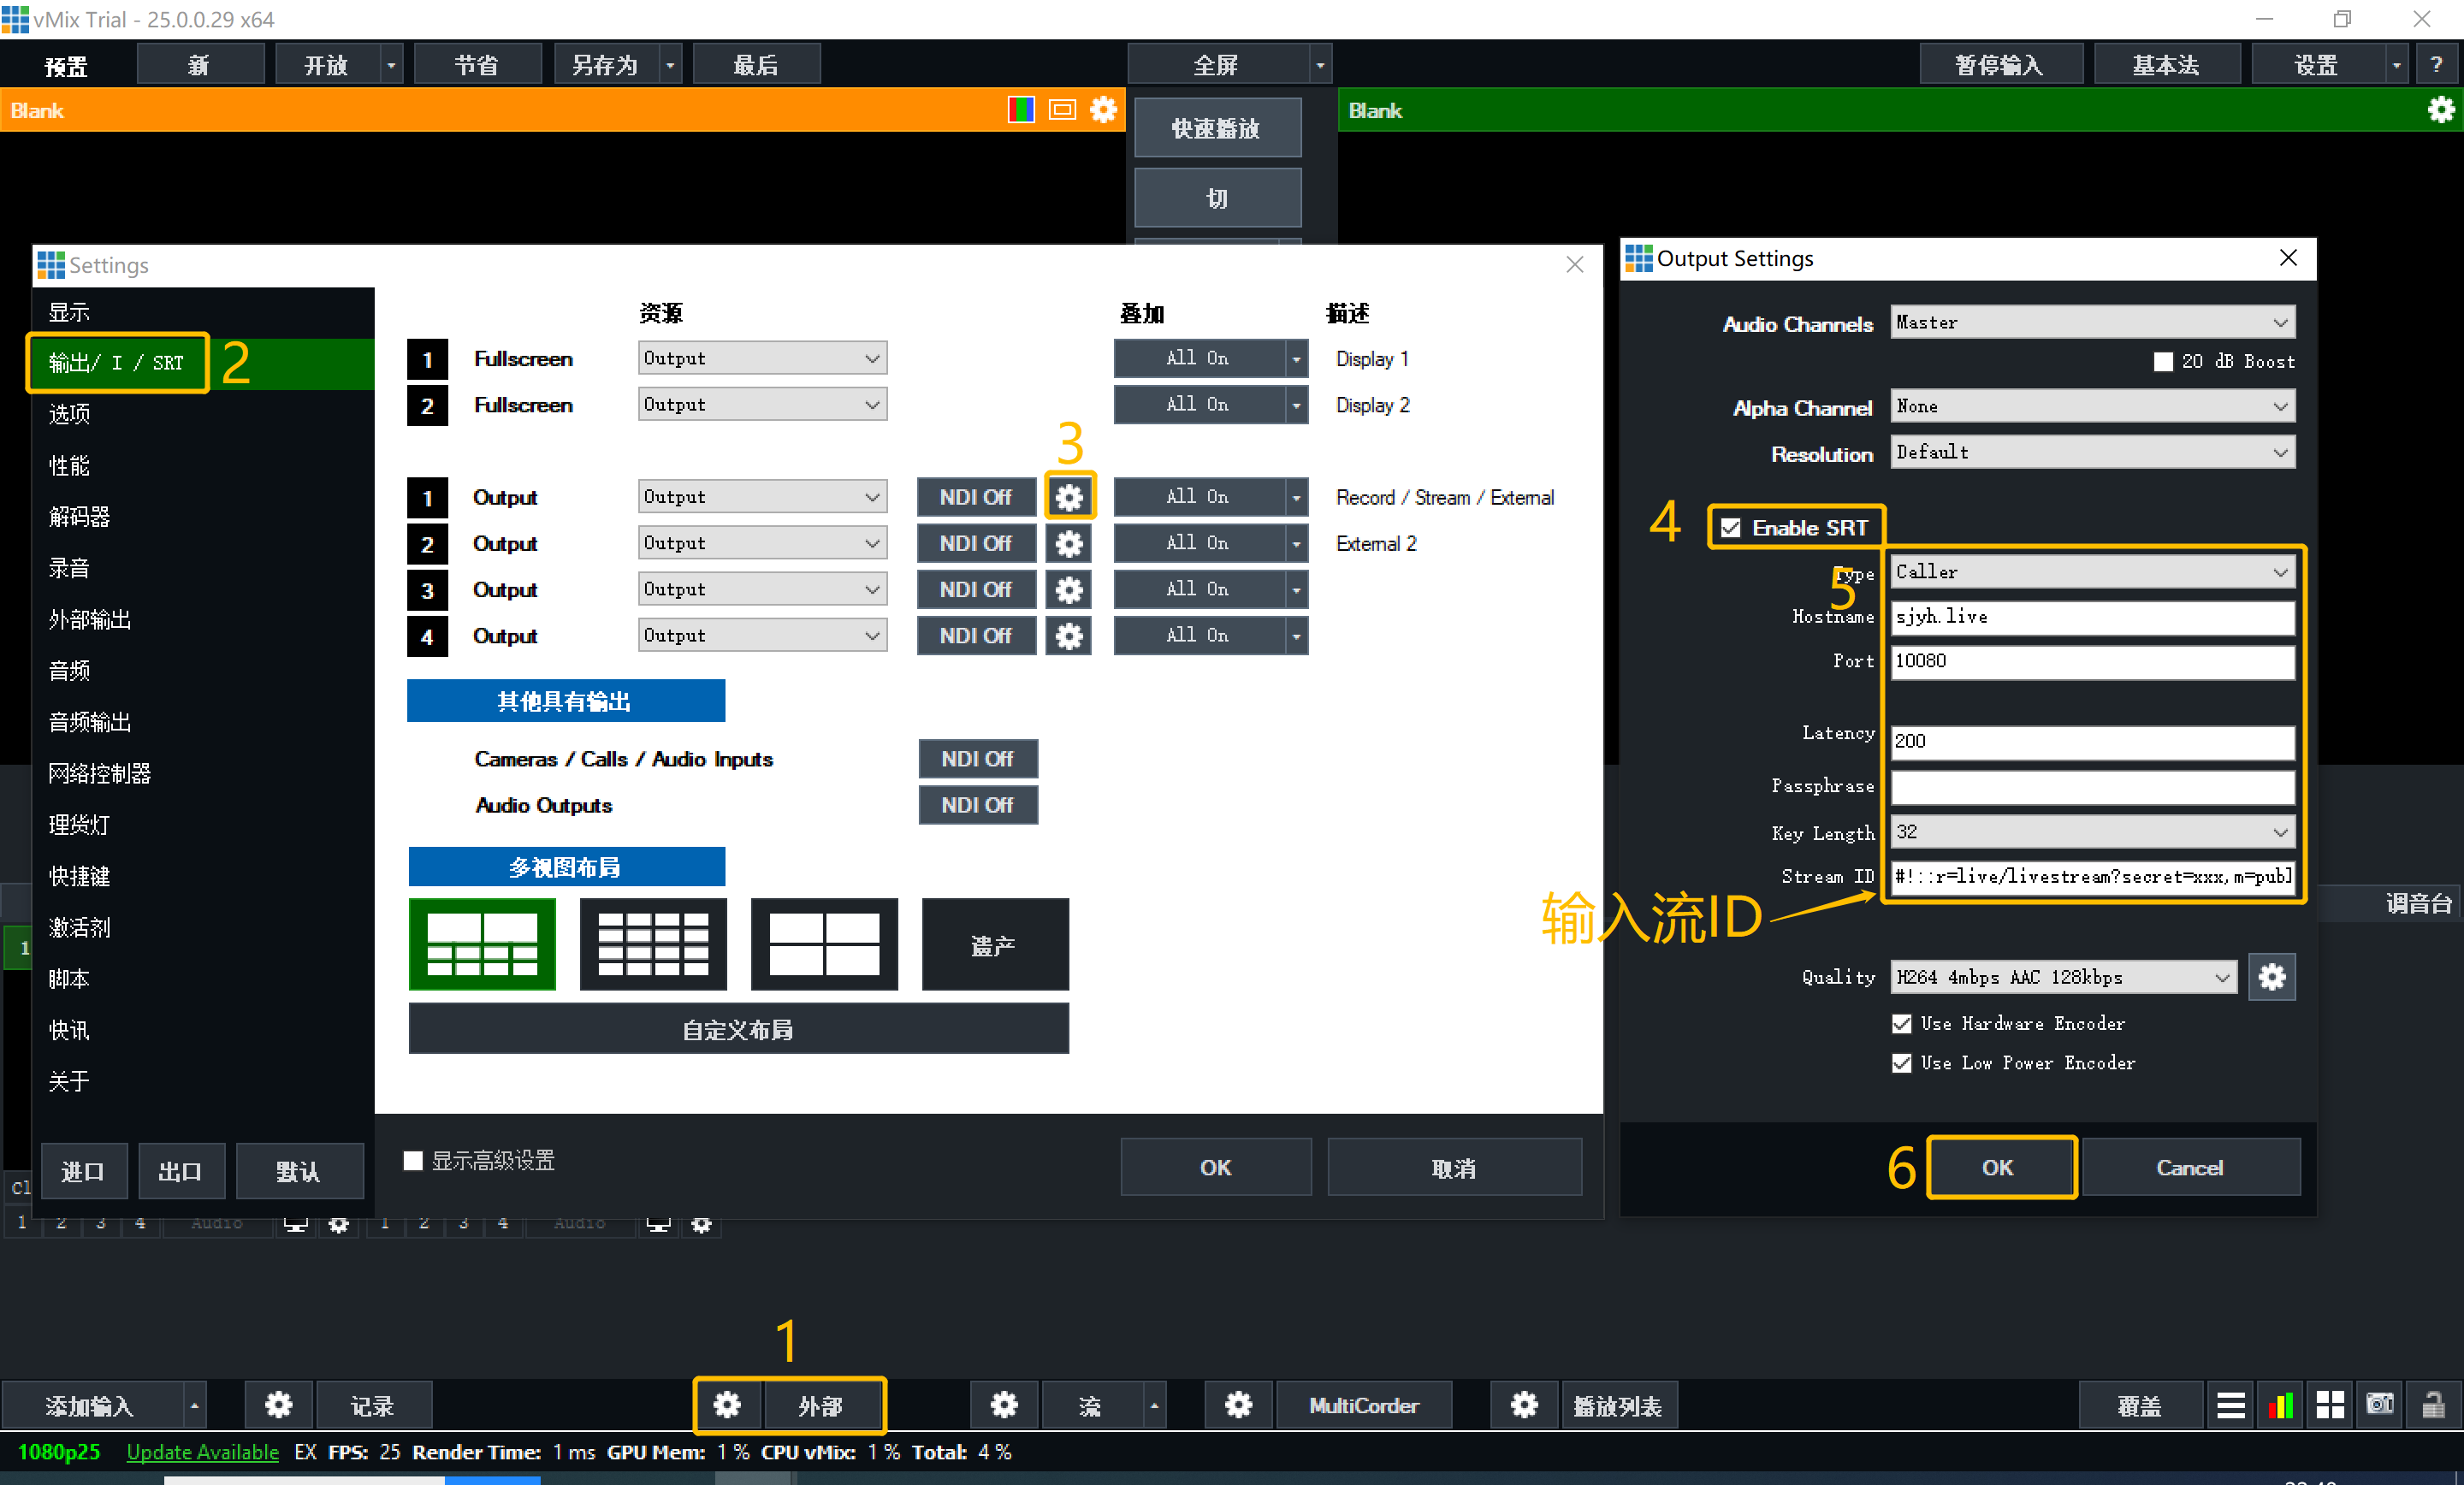Click gear next to MultiCorder button
This screenshot has height=1485, width=2464.
pyautogui.click(x=1238, y=1405)
